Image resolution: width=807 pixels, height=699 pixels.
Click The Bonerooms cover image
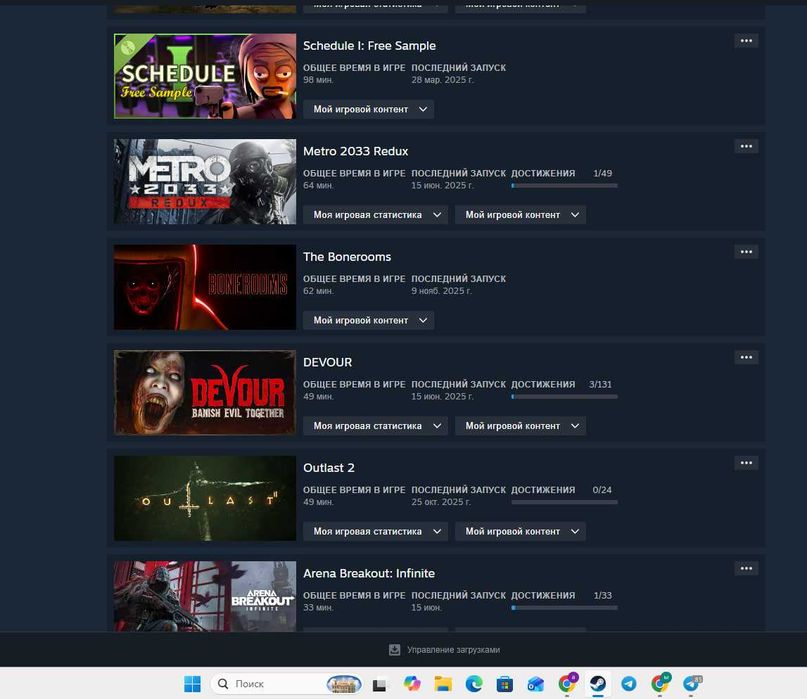pos(205,287)
